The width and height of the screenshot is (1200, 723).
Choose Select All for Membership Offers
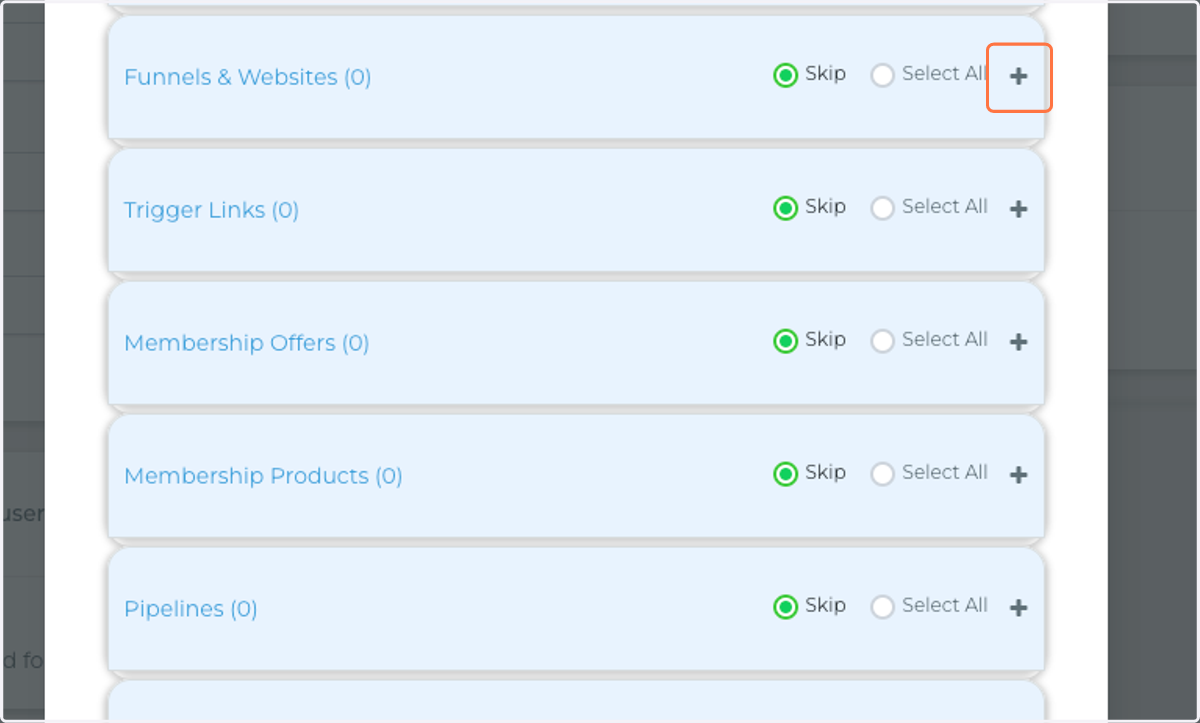click(882, 341)
